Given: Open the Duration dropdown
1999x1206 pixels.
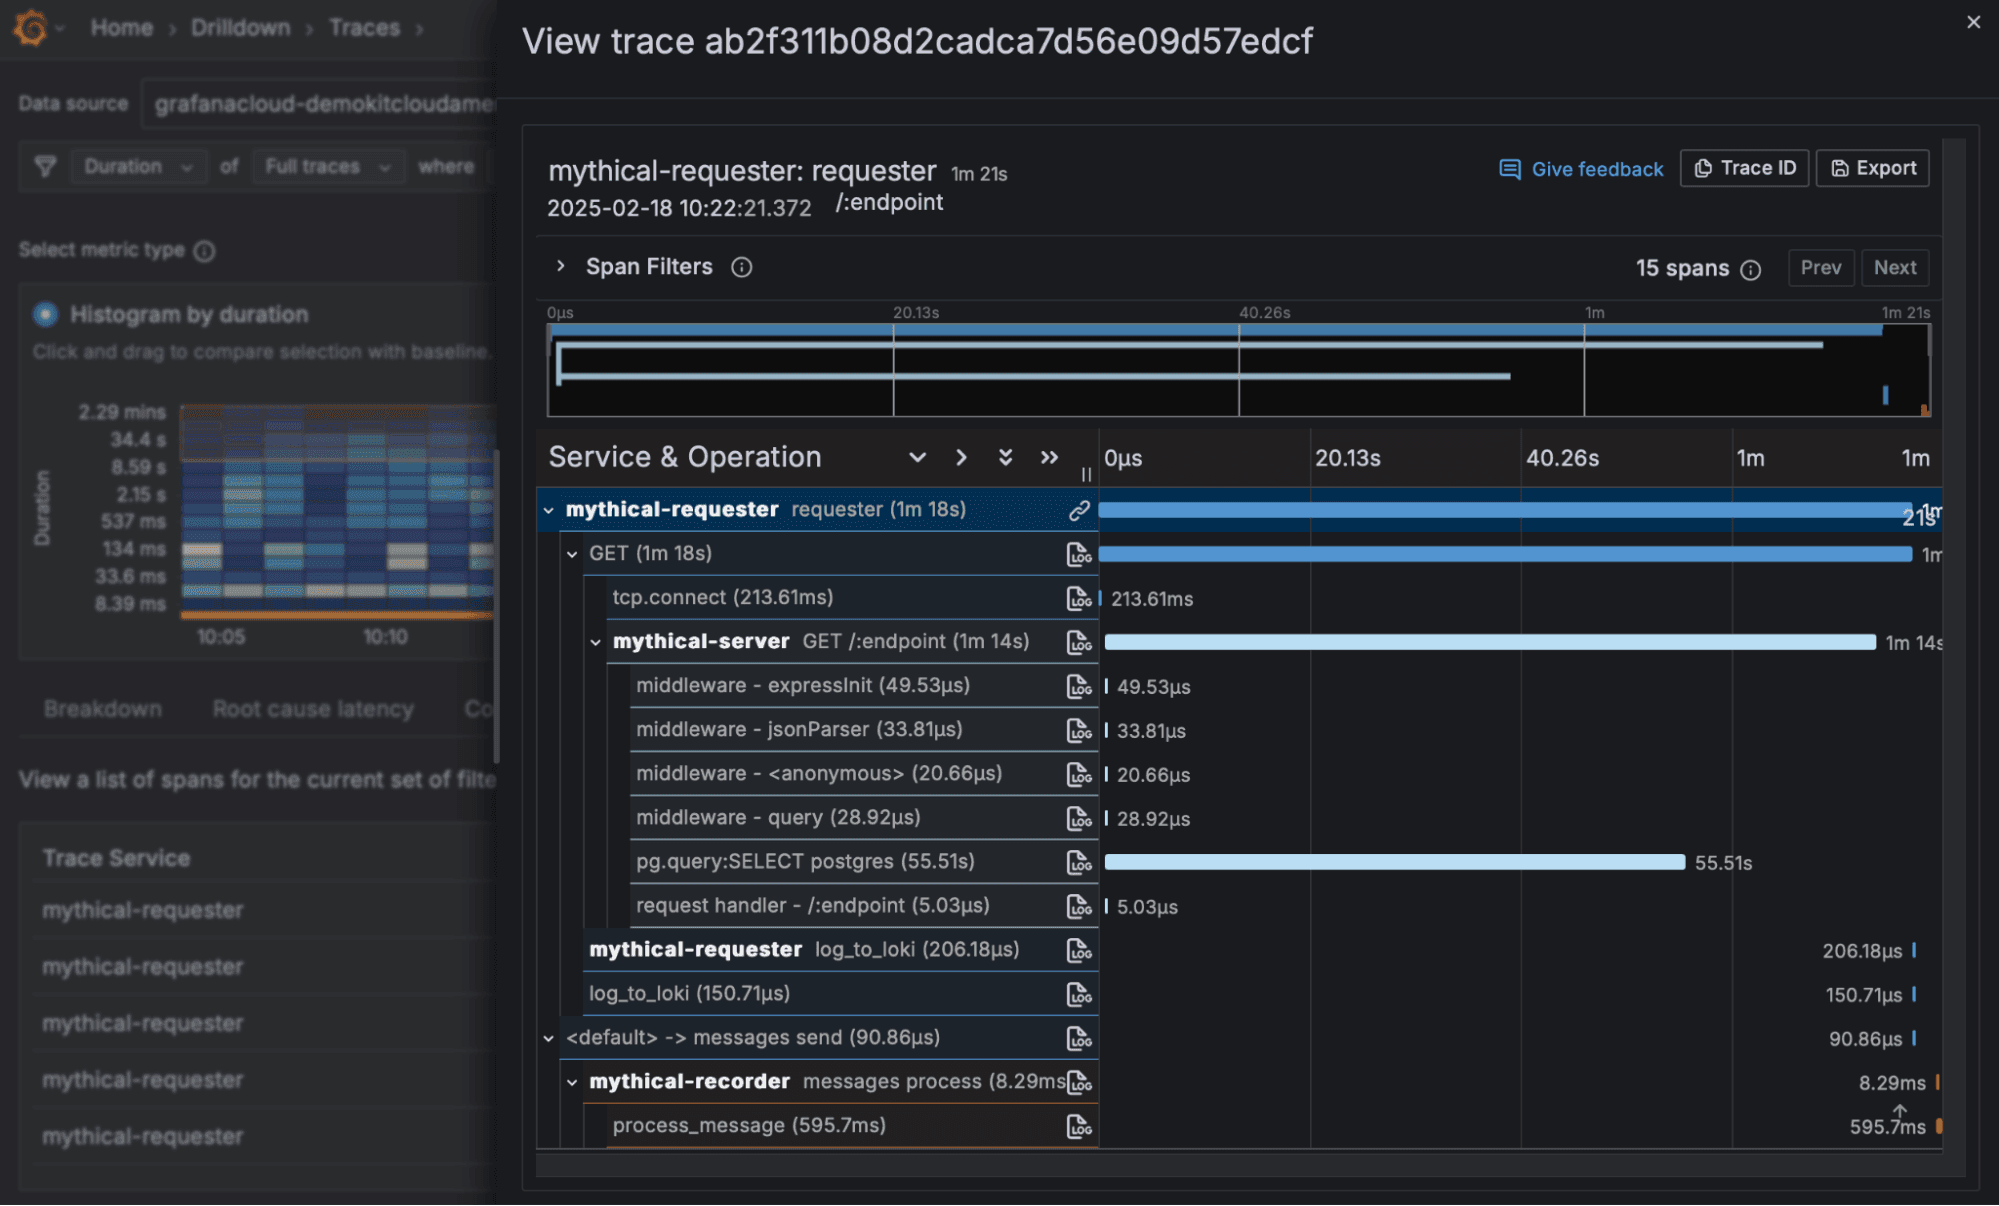Looking at the screenshot, I should (x=138, y=166).
